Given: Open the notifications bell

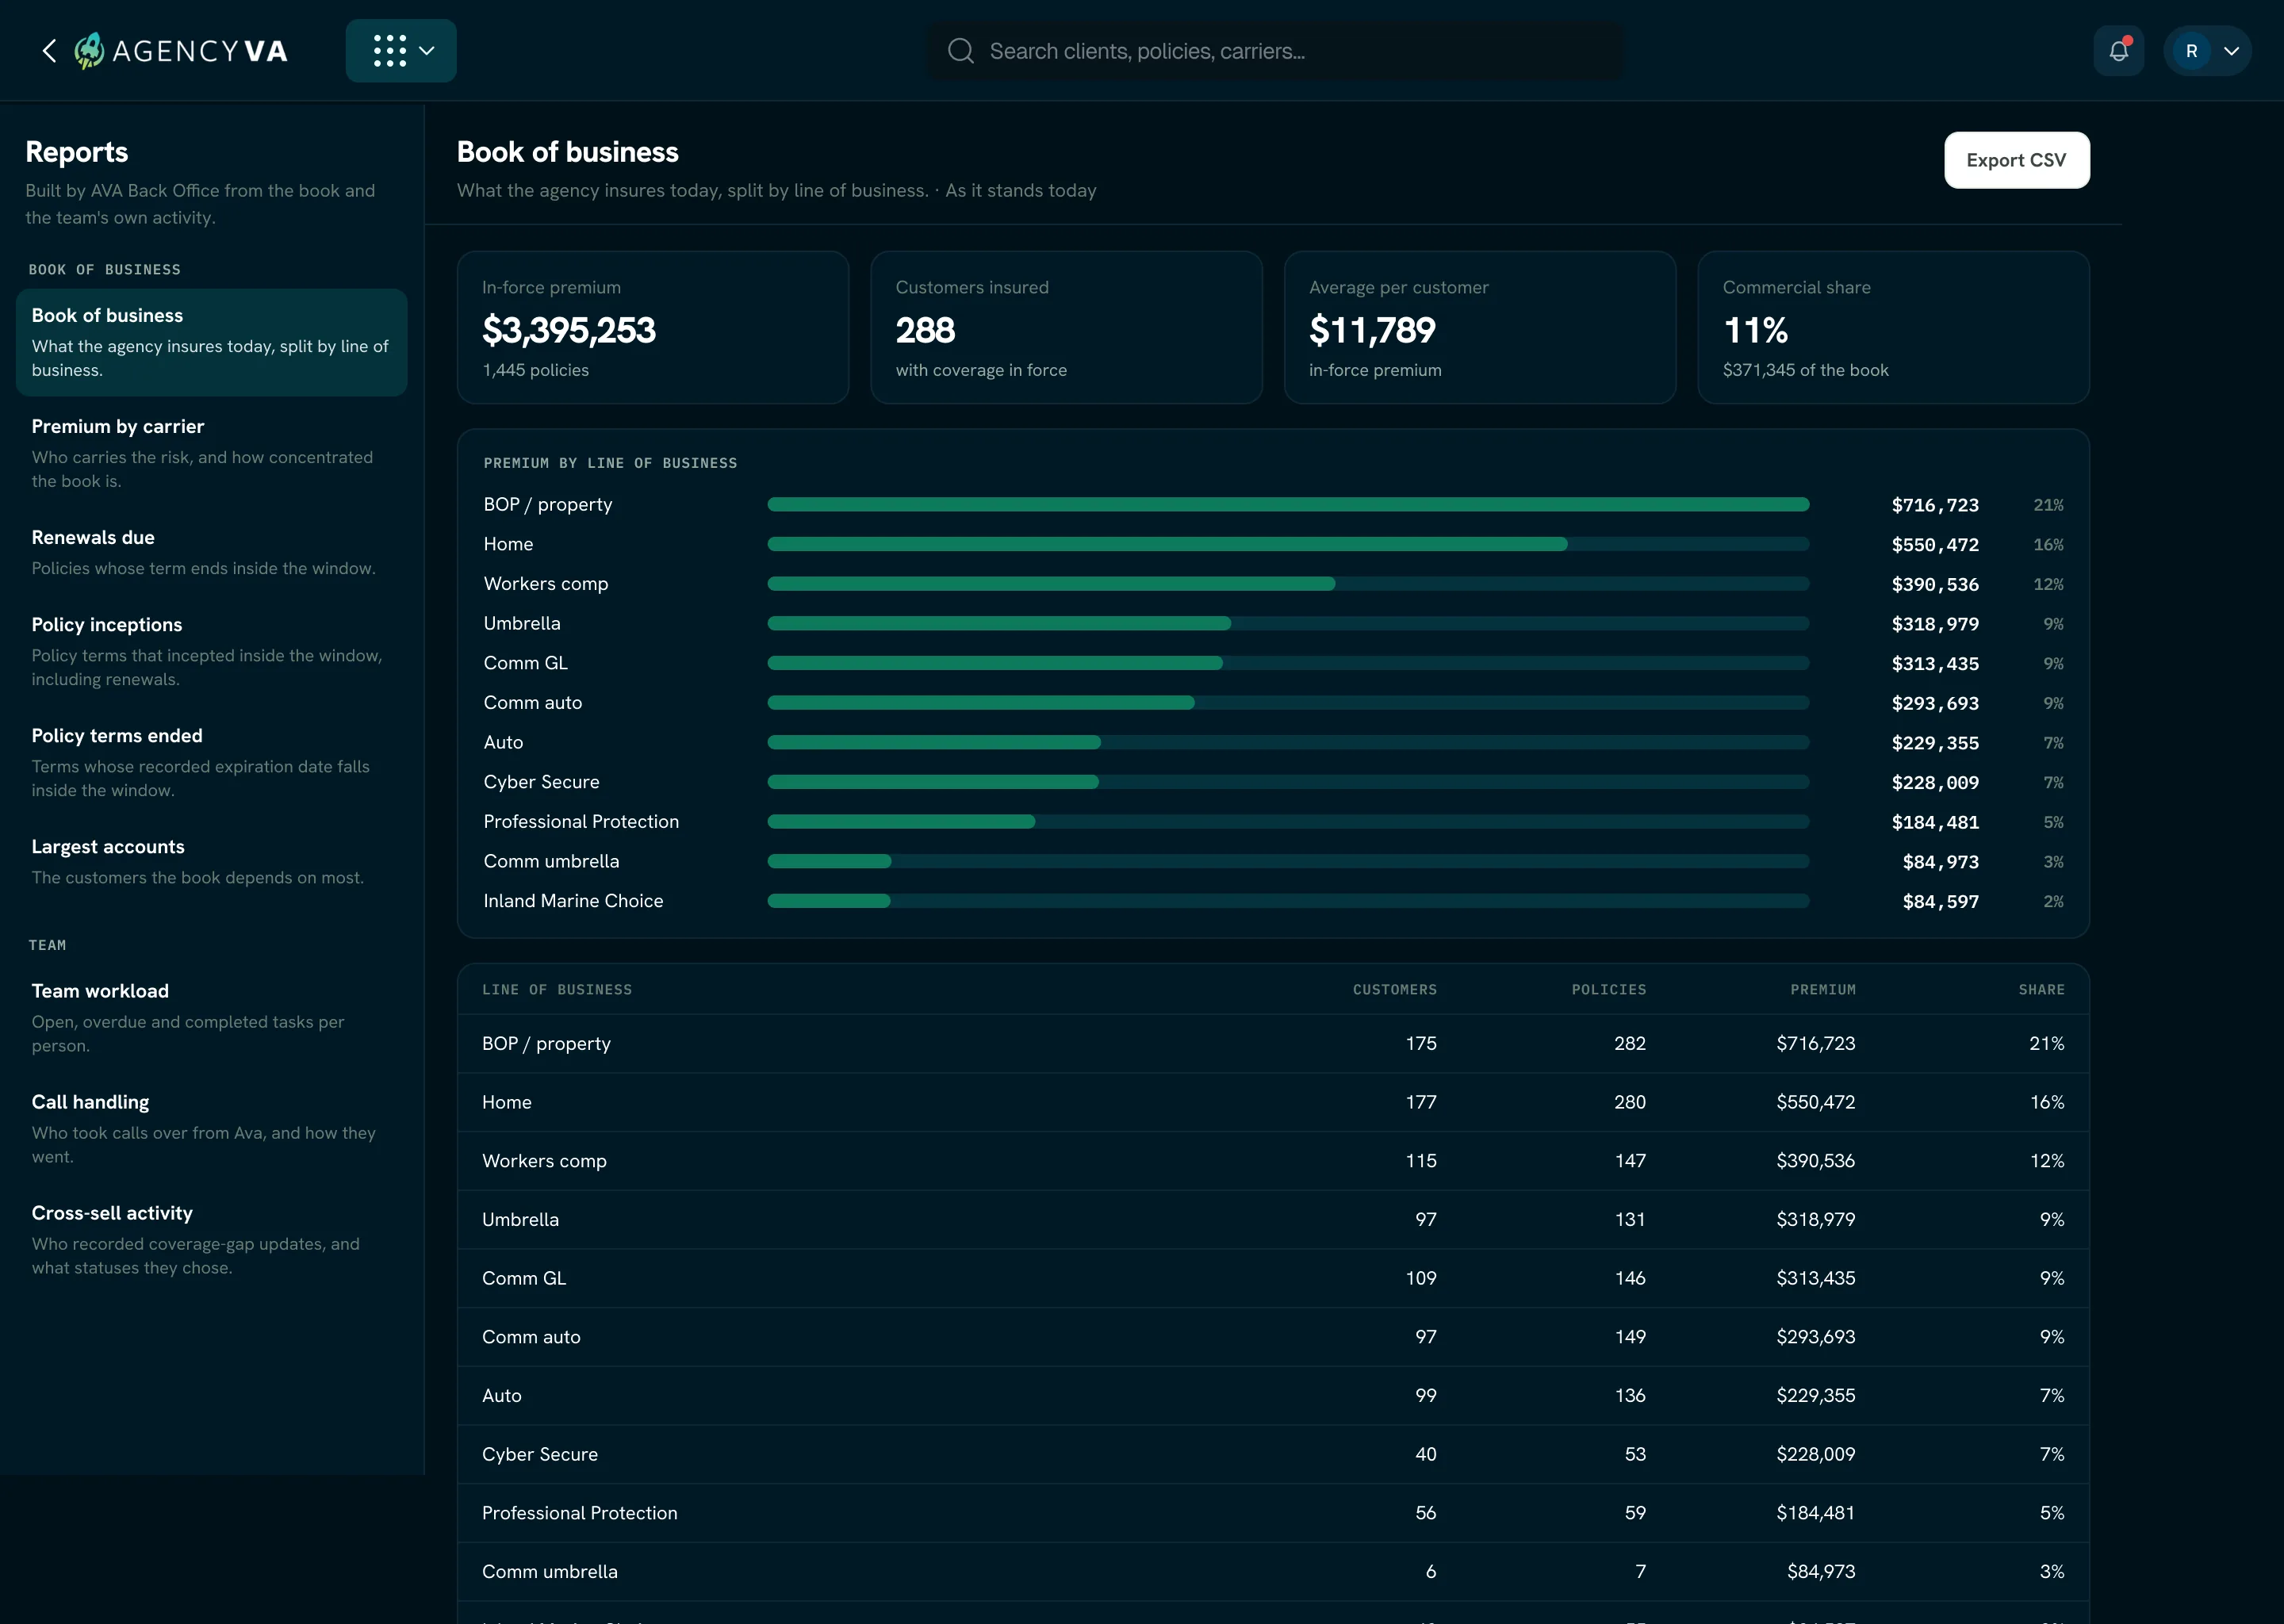Looking at the screenshot, I should [2118, 51].
